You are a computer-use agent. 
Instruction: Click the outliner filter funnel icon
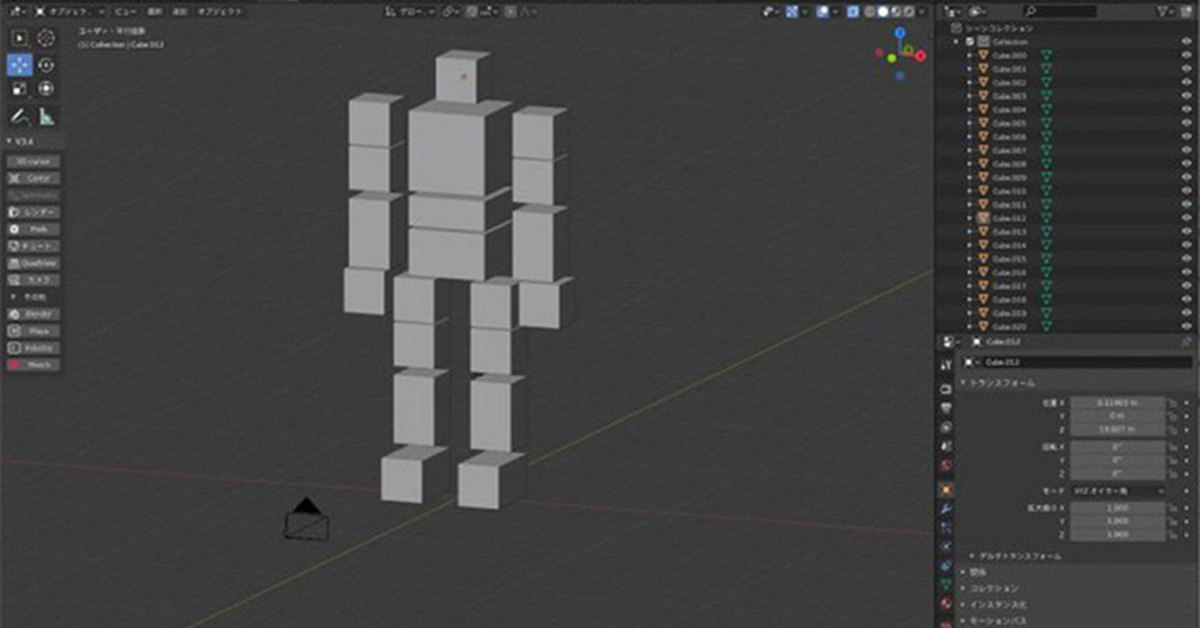1164,11
